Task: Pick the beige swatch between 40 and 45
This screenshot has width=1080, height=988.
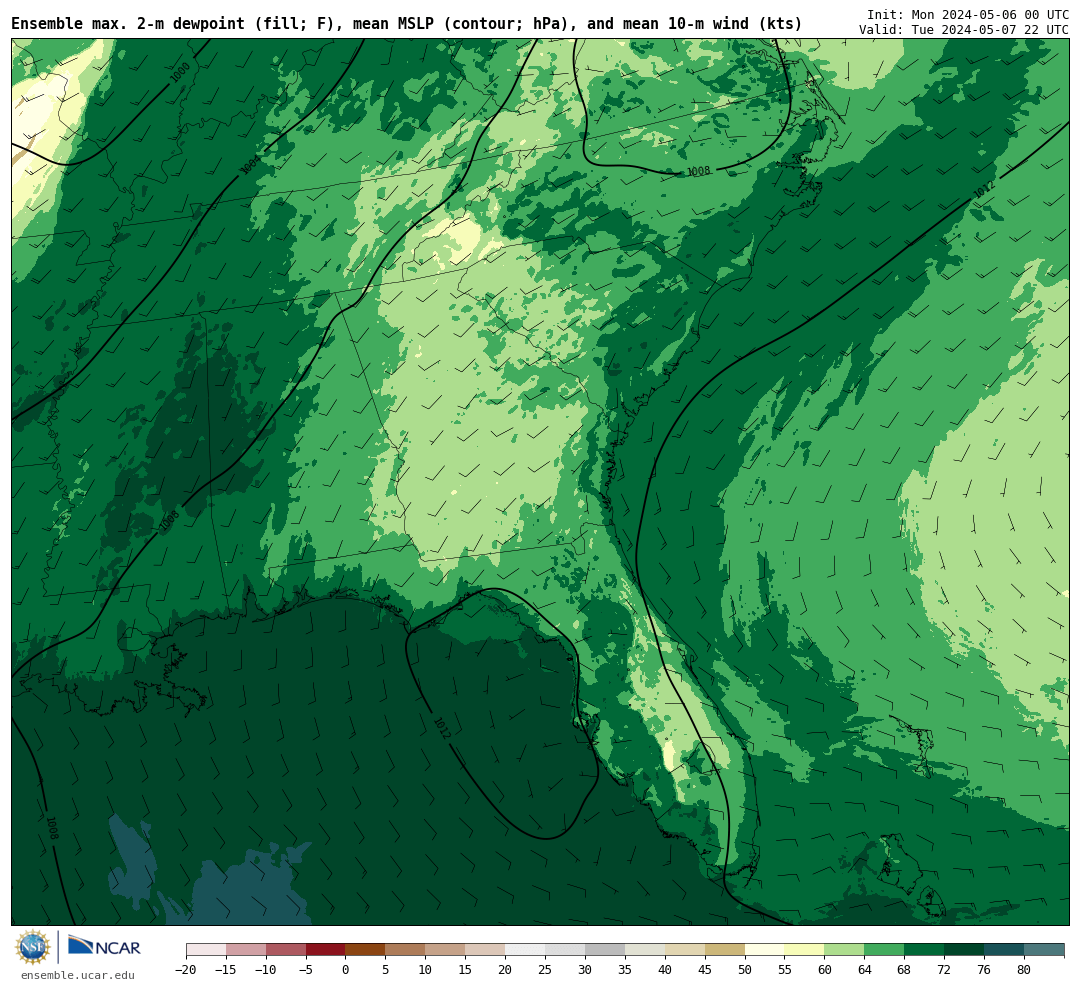Action: tap(685, 950)
